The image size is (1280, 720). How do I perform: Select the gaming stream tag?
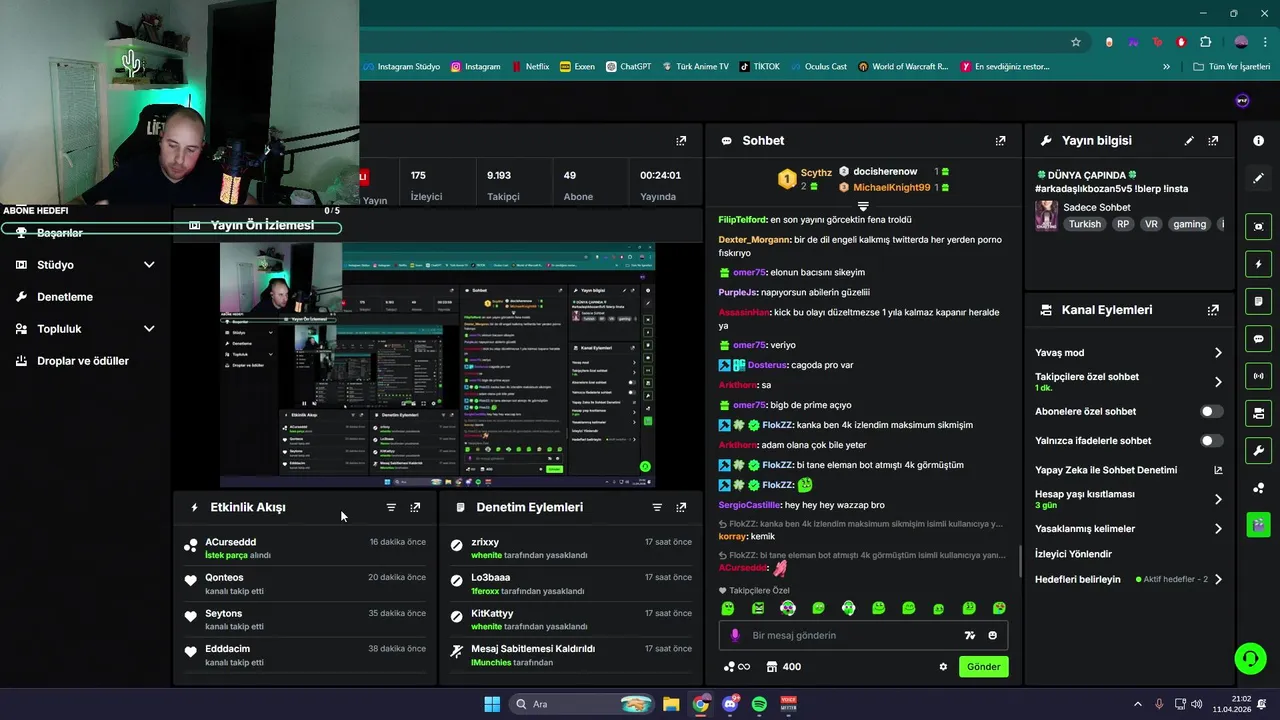click(x=1189, y=224)
